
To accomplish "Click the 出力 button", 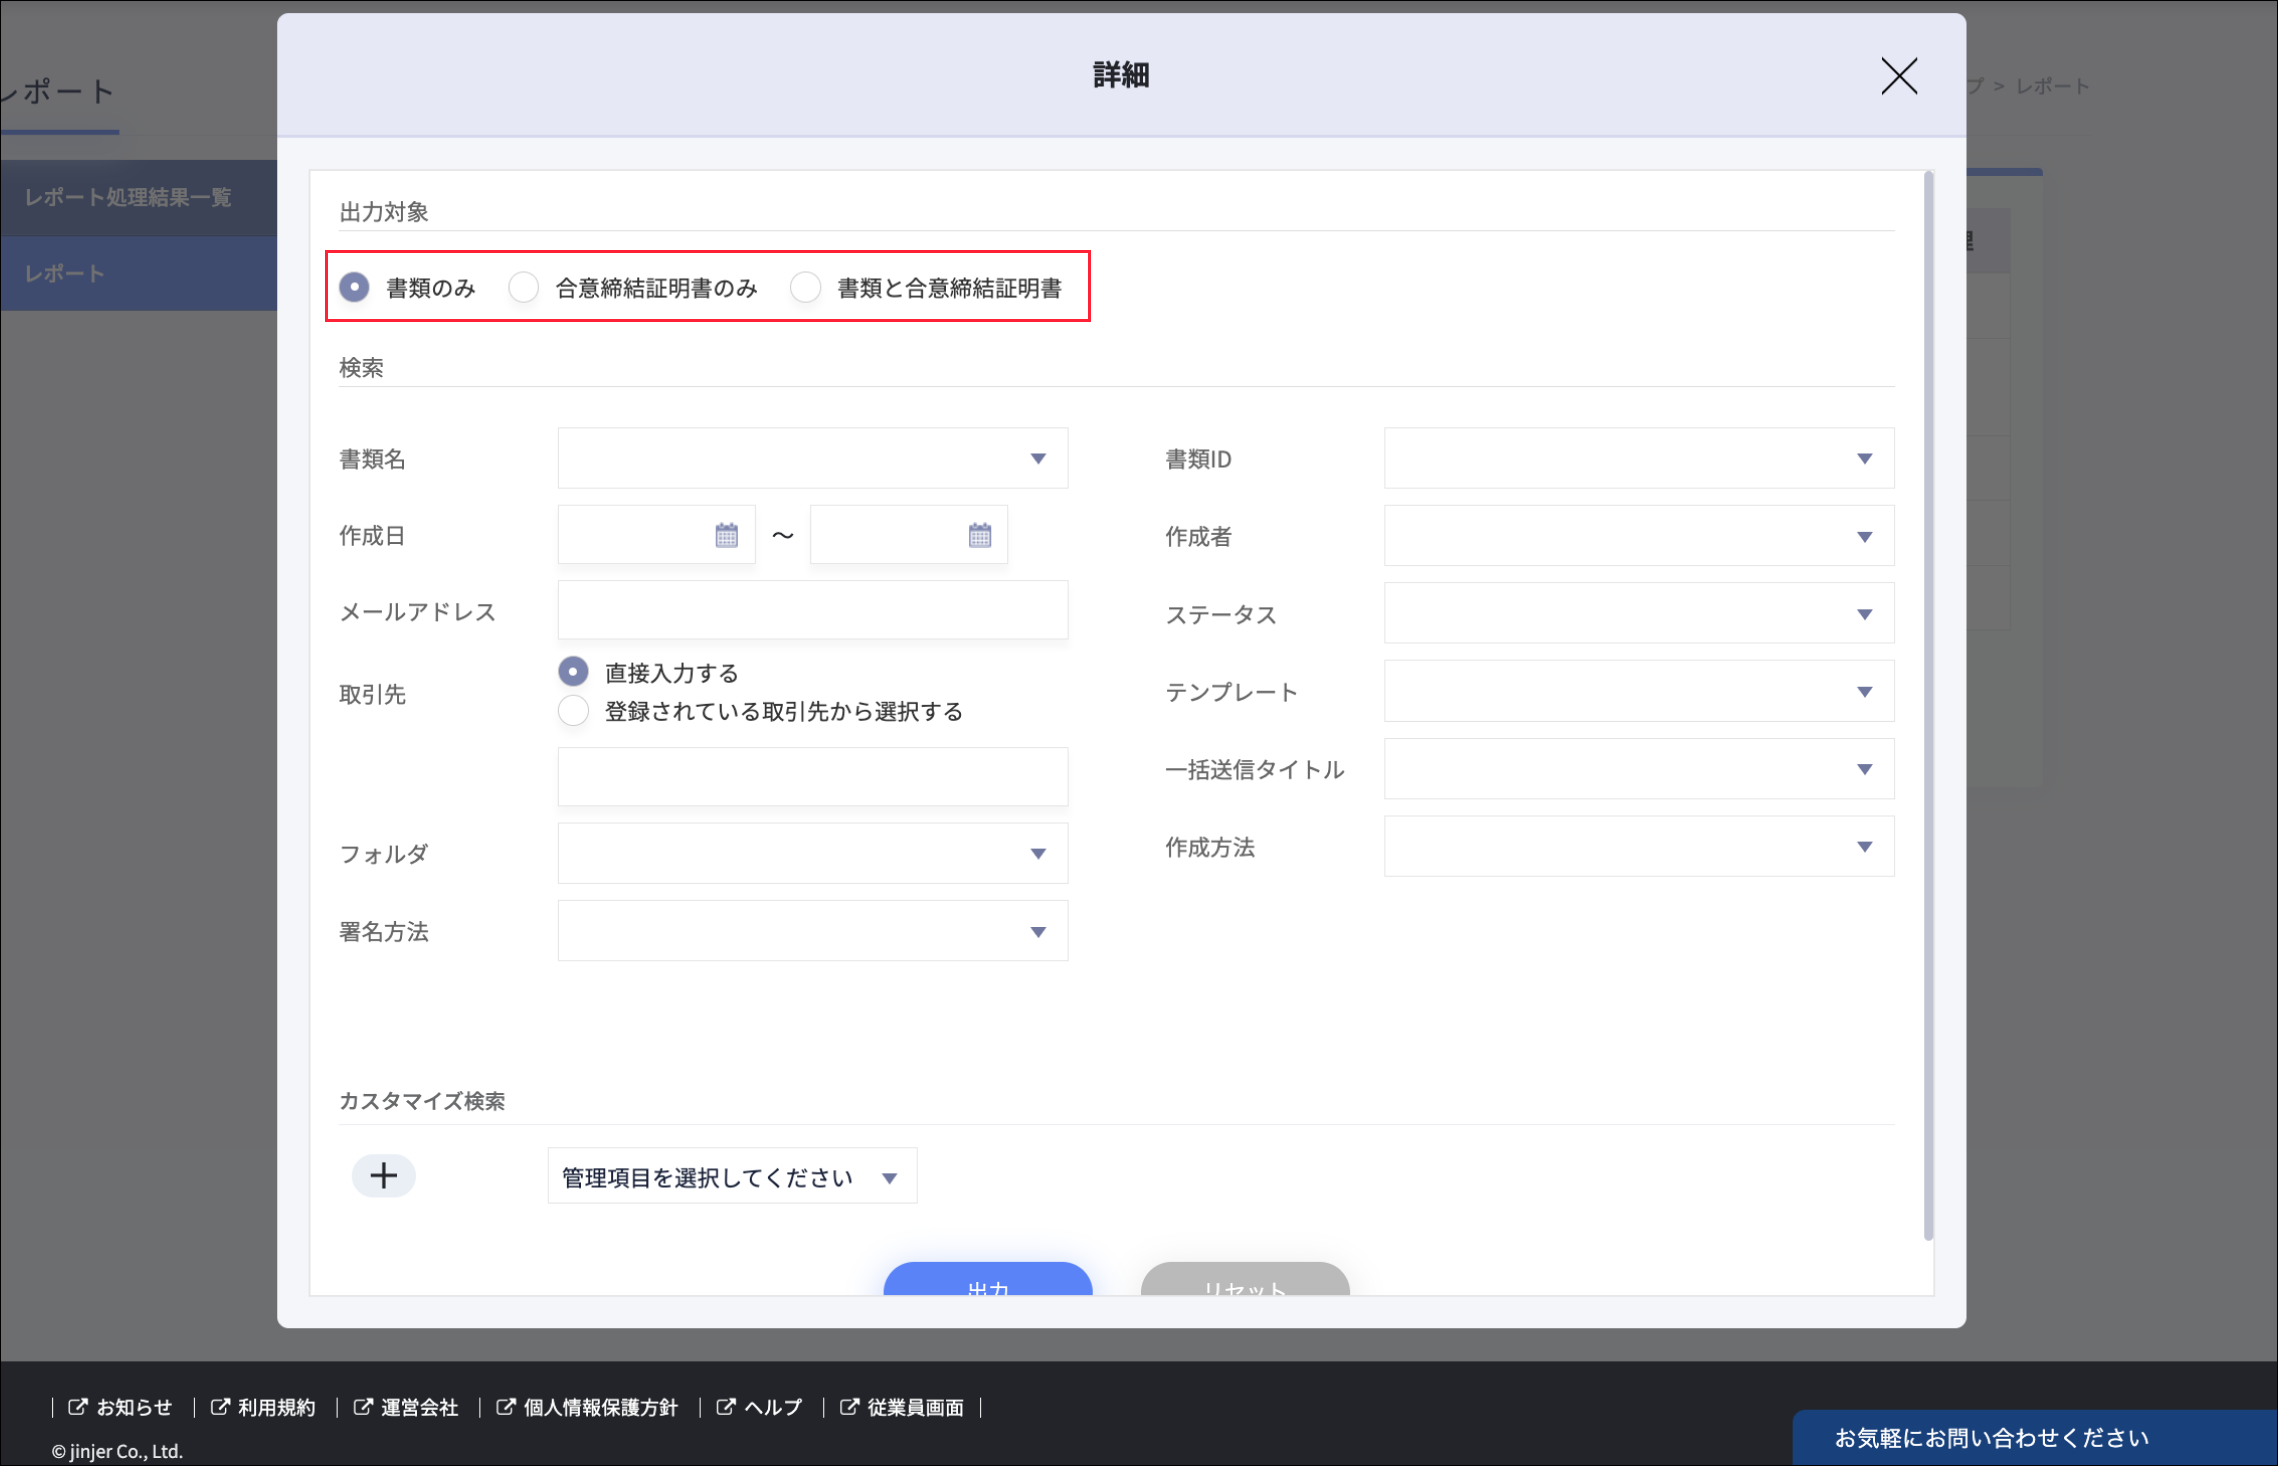I will (987, 1281).
